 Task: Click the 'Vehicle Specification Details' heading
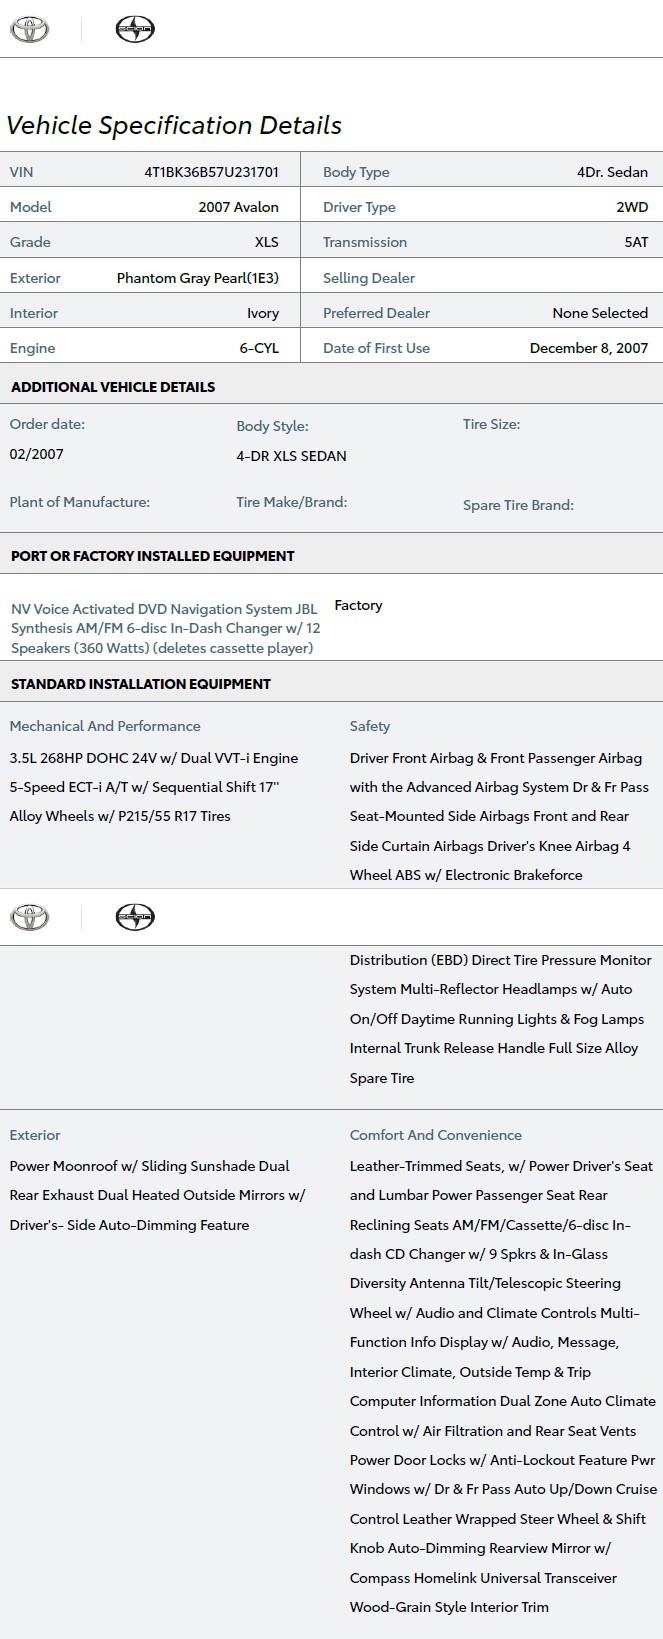pos(174,125)
